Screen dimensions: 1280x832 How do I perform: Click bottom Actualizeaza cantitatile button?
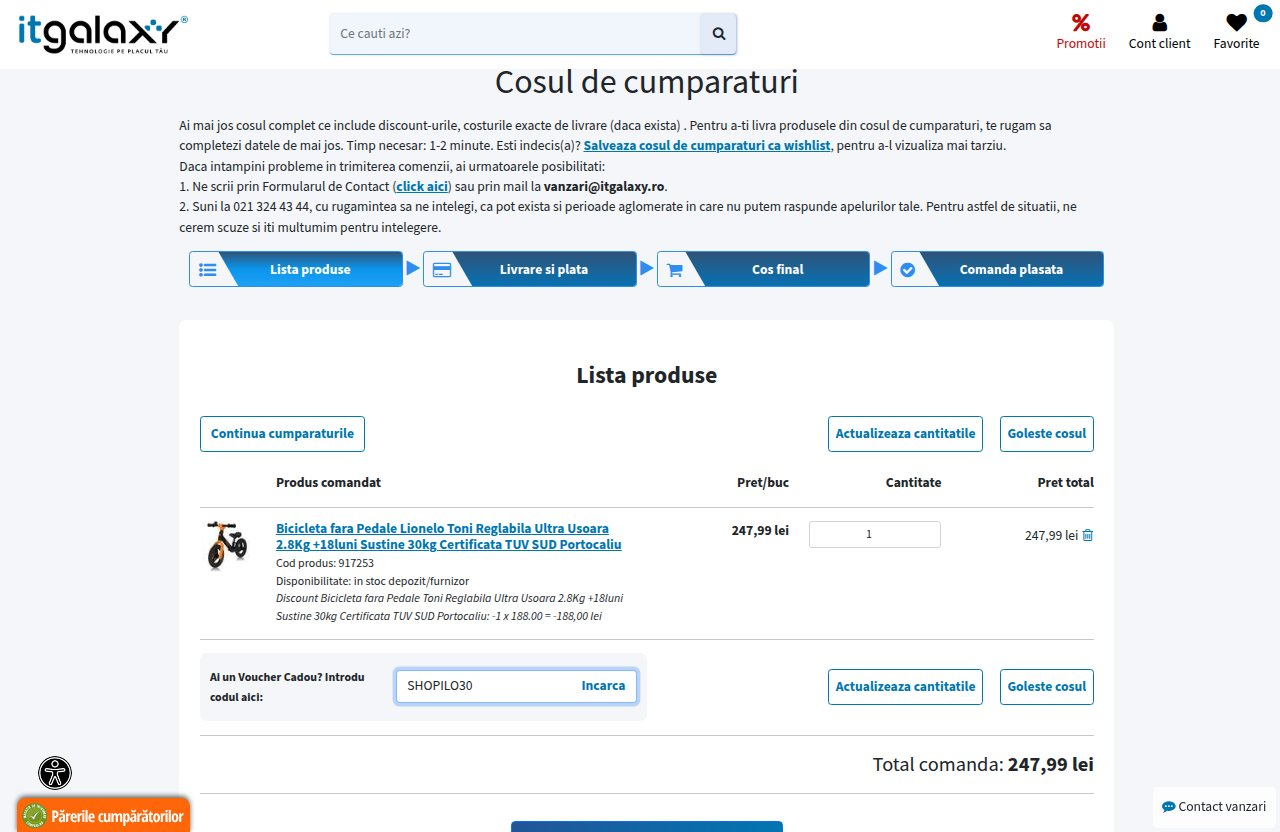[x=905, y=687]
